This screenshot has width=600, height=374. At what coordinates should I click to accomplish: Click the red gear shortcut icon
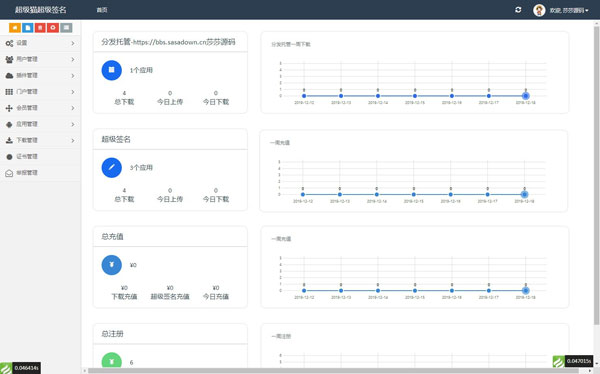tap(53, 28)
